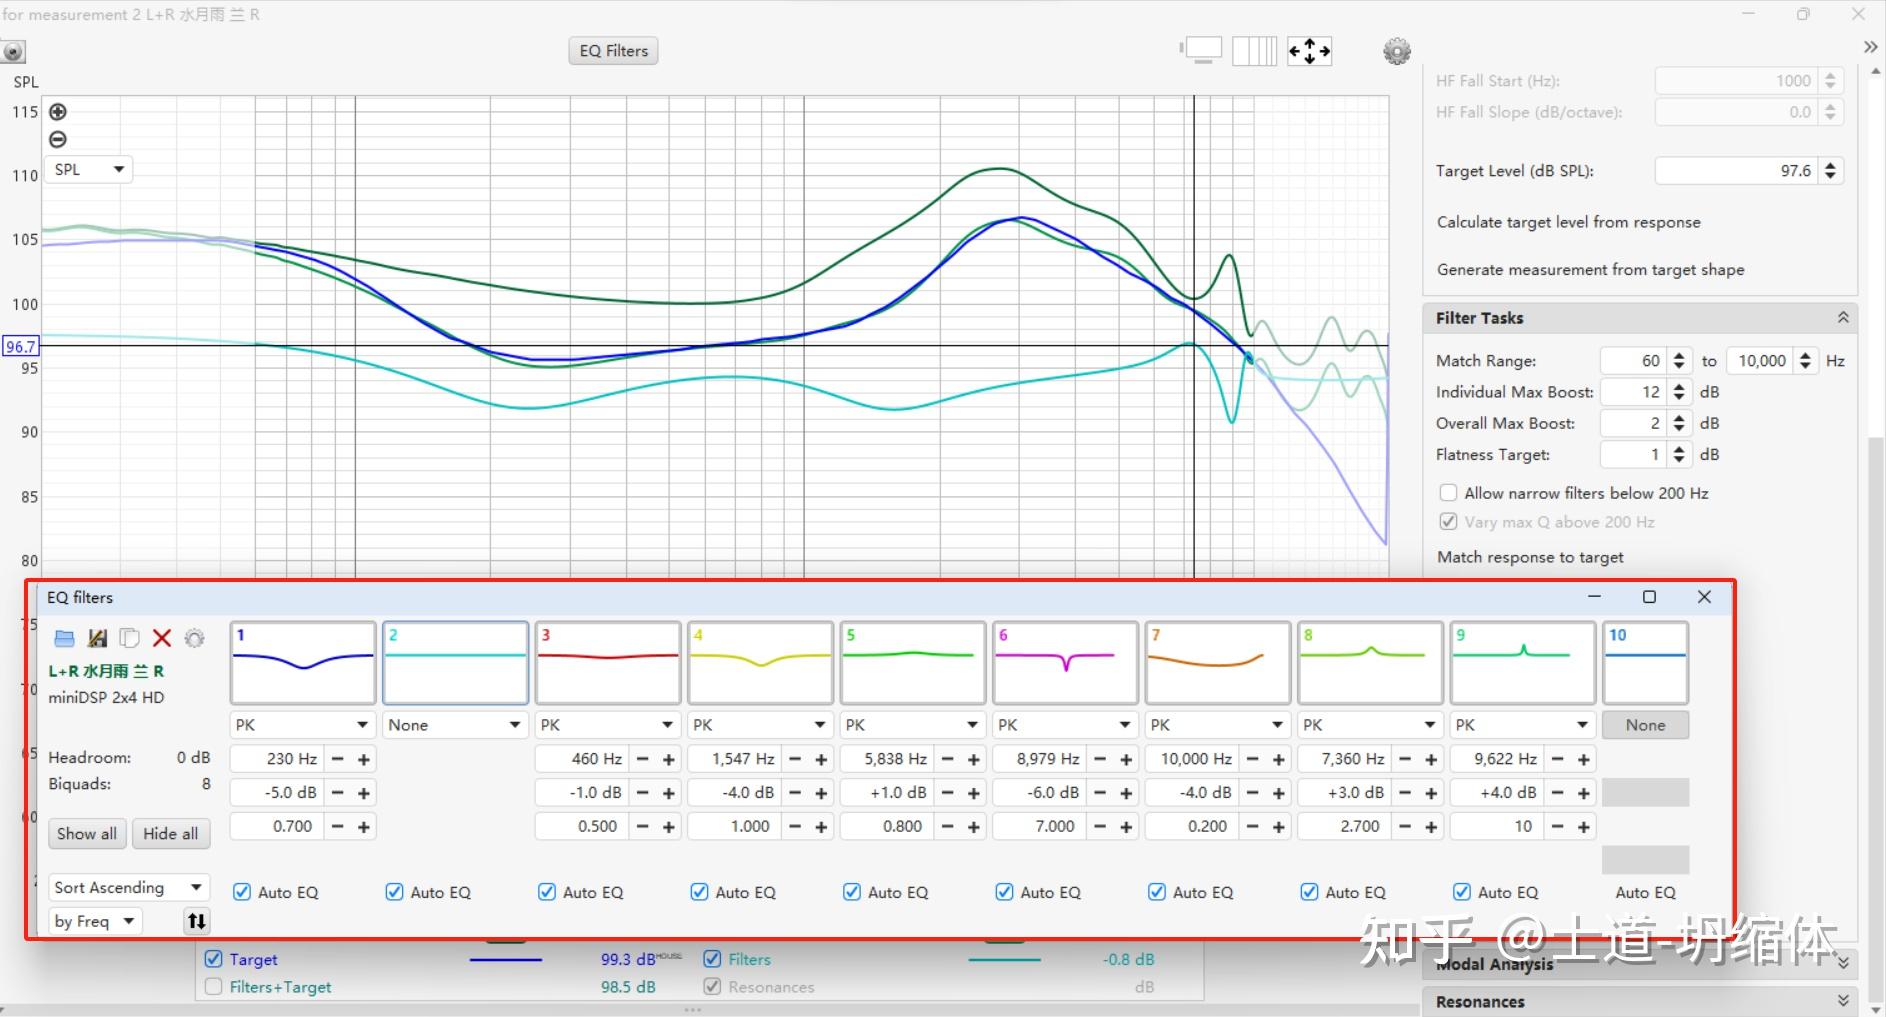This screenshot has height=1017, width=1886.
Task: Expand the Resonances section header
Action: pyautogui.click(x=1842, y=1001)
